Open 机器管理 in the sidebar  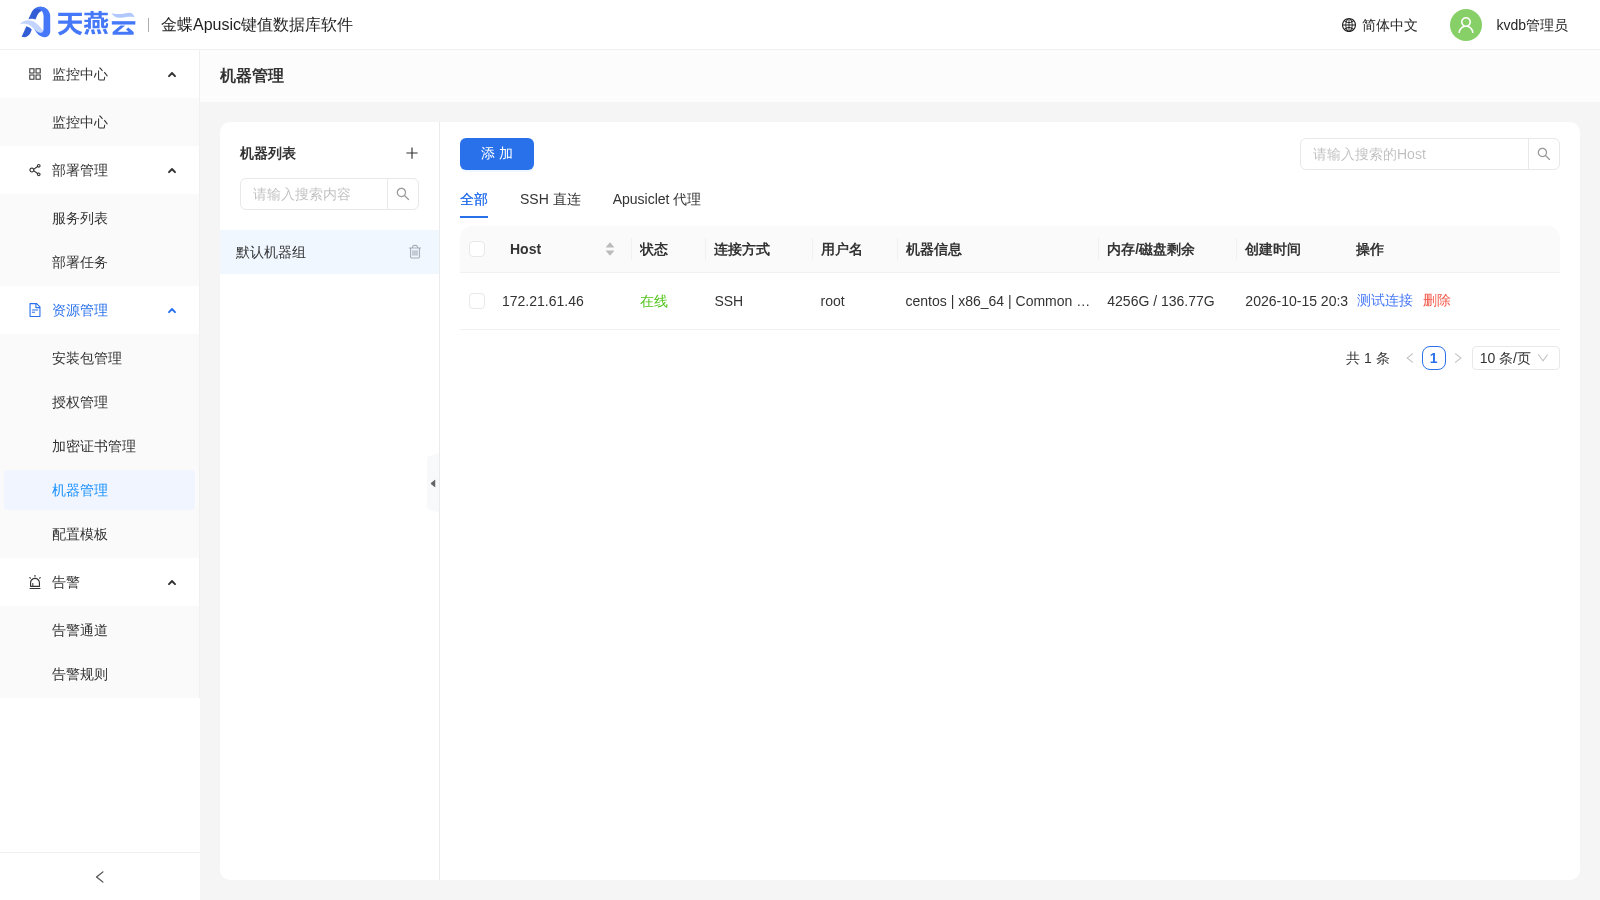100,490
